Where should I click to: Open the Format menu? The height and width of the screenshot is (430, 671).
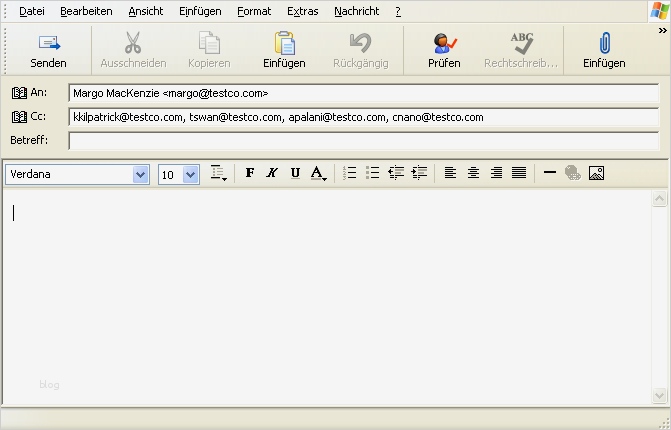point(254,11)
